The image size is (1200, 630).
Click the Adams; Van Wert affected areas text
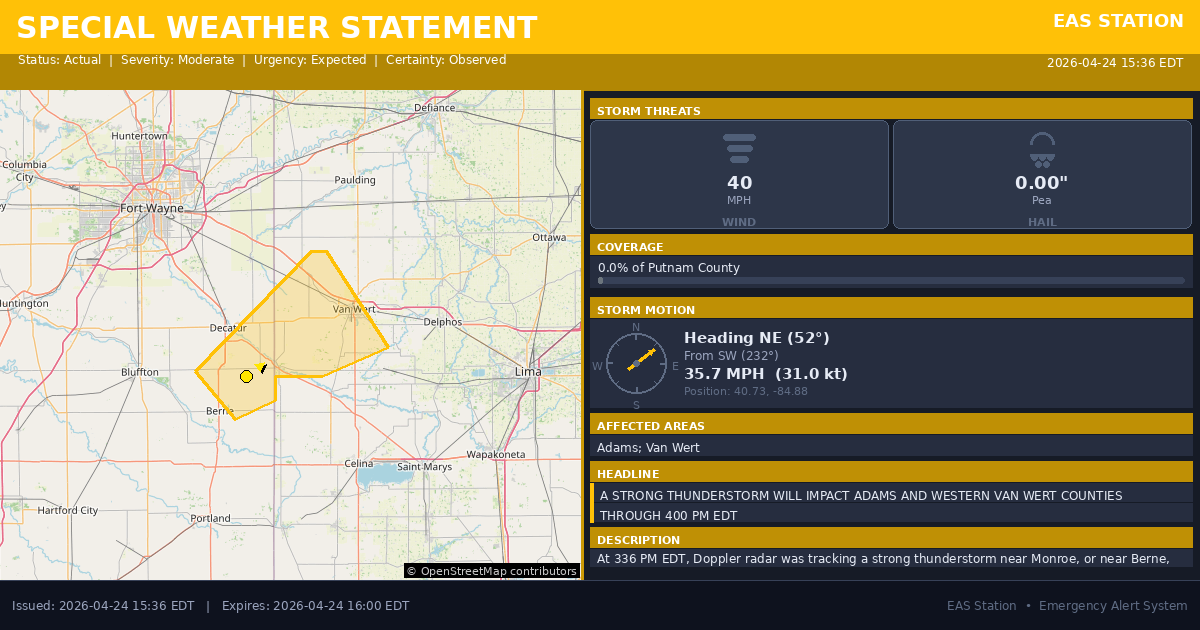click(648, 448)
